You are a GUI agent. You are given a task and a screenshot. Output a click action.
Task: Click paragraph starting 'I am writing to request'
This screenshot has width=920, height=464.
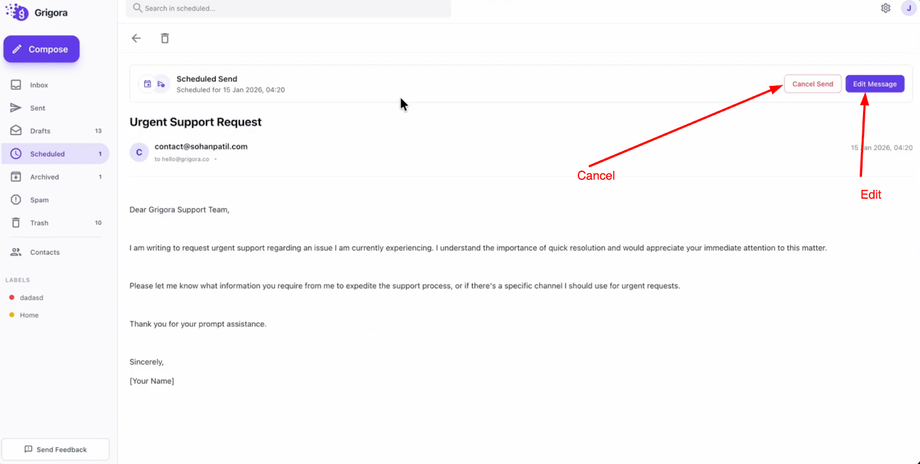[478, 248]
